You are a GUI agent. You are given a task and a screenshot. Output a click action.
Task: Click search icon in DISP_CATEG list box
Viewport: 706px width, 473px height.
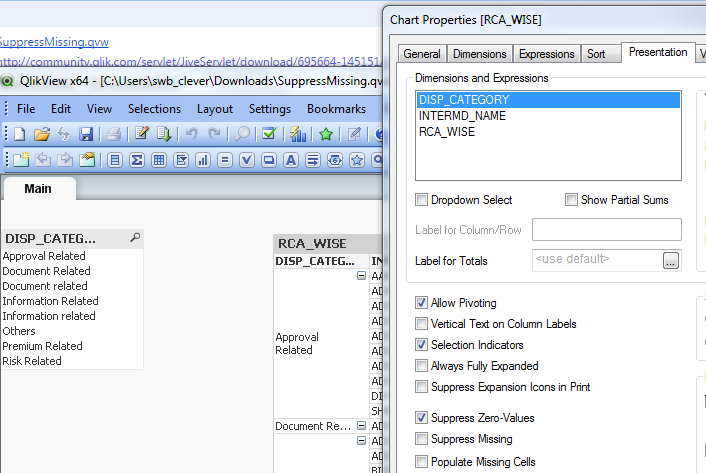[135, 238]
